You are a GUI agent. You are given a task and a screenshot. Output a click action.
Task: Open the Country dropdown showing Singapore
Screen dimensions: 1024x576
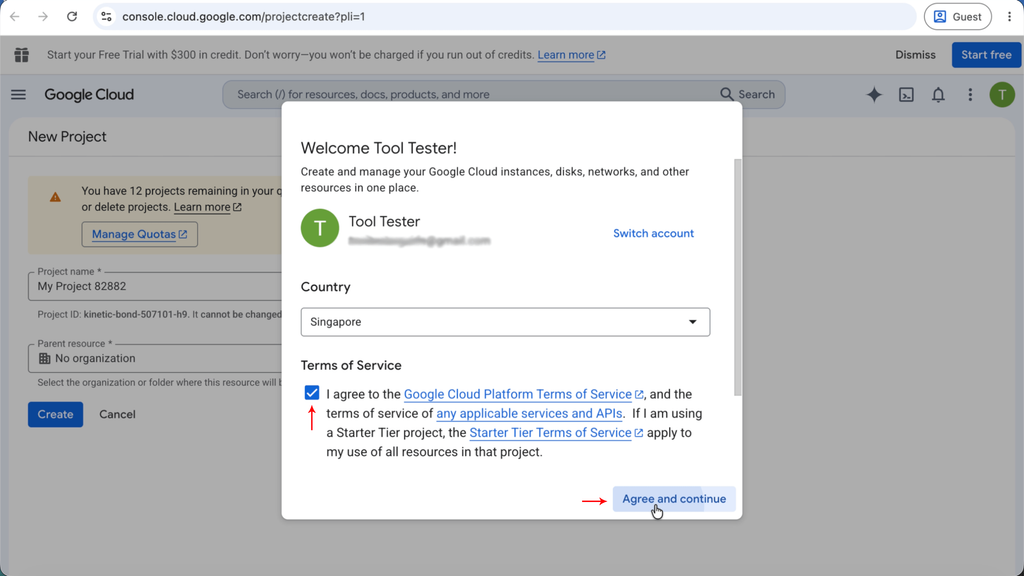coord(505,322)
